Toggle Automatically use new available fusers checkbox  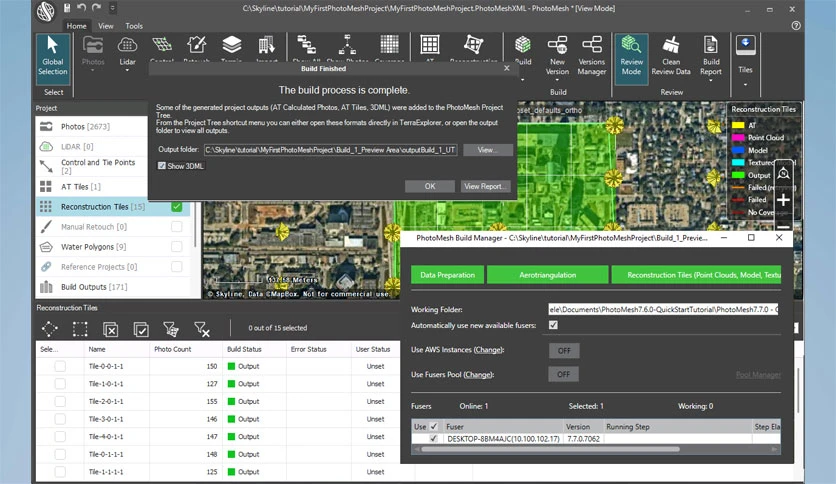click(x=553, y=325)
